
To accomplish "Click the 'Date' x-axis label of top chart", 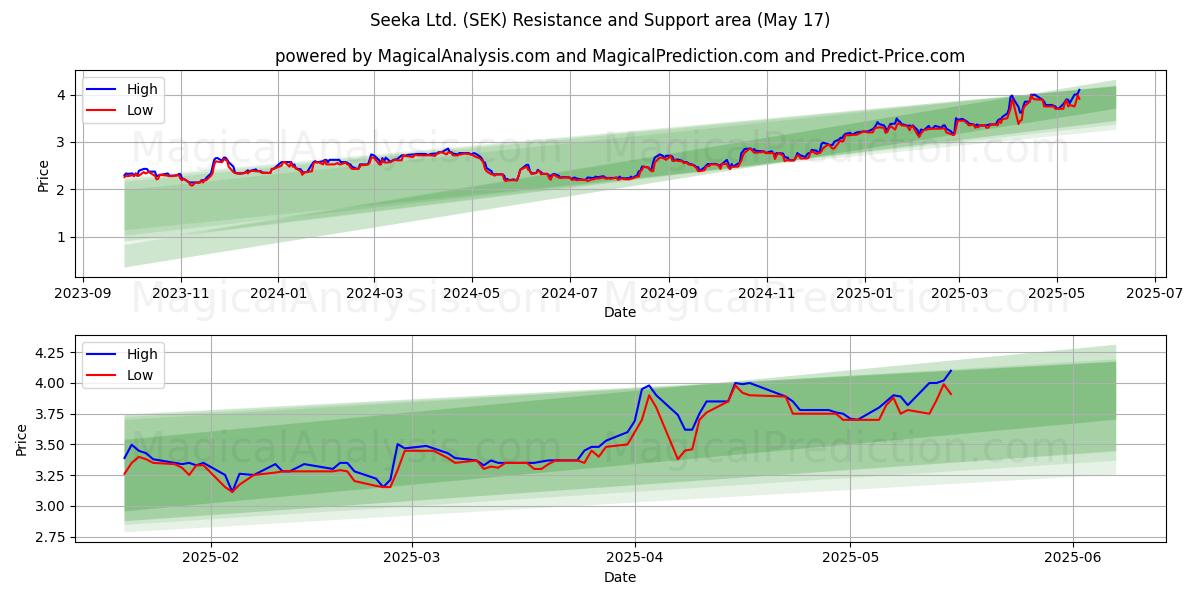I will [620, 313].
